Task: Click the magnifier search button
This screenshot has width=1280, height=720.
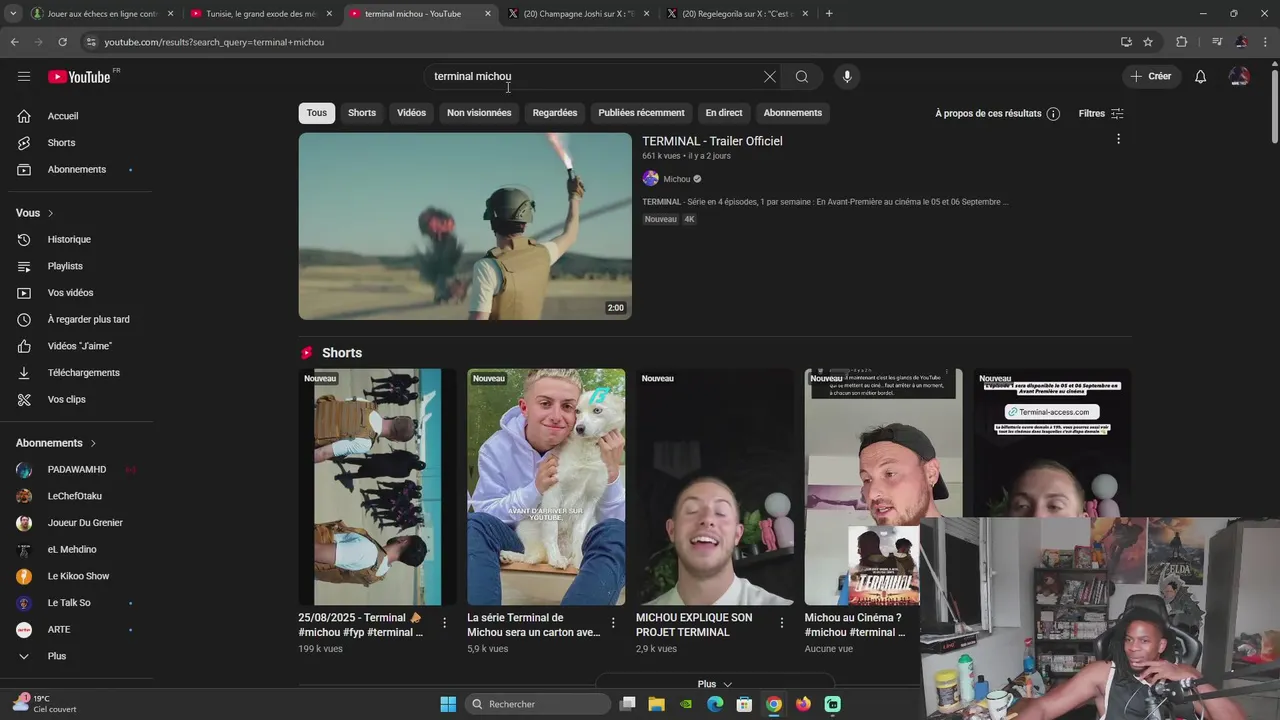Action: (802, 76)
